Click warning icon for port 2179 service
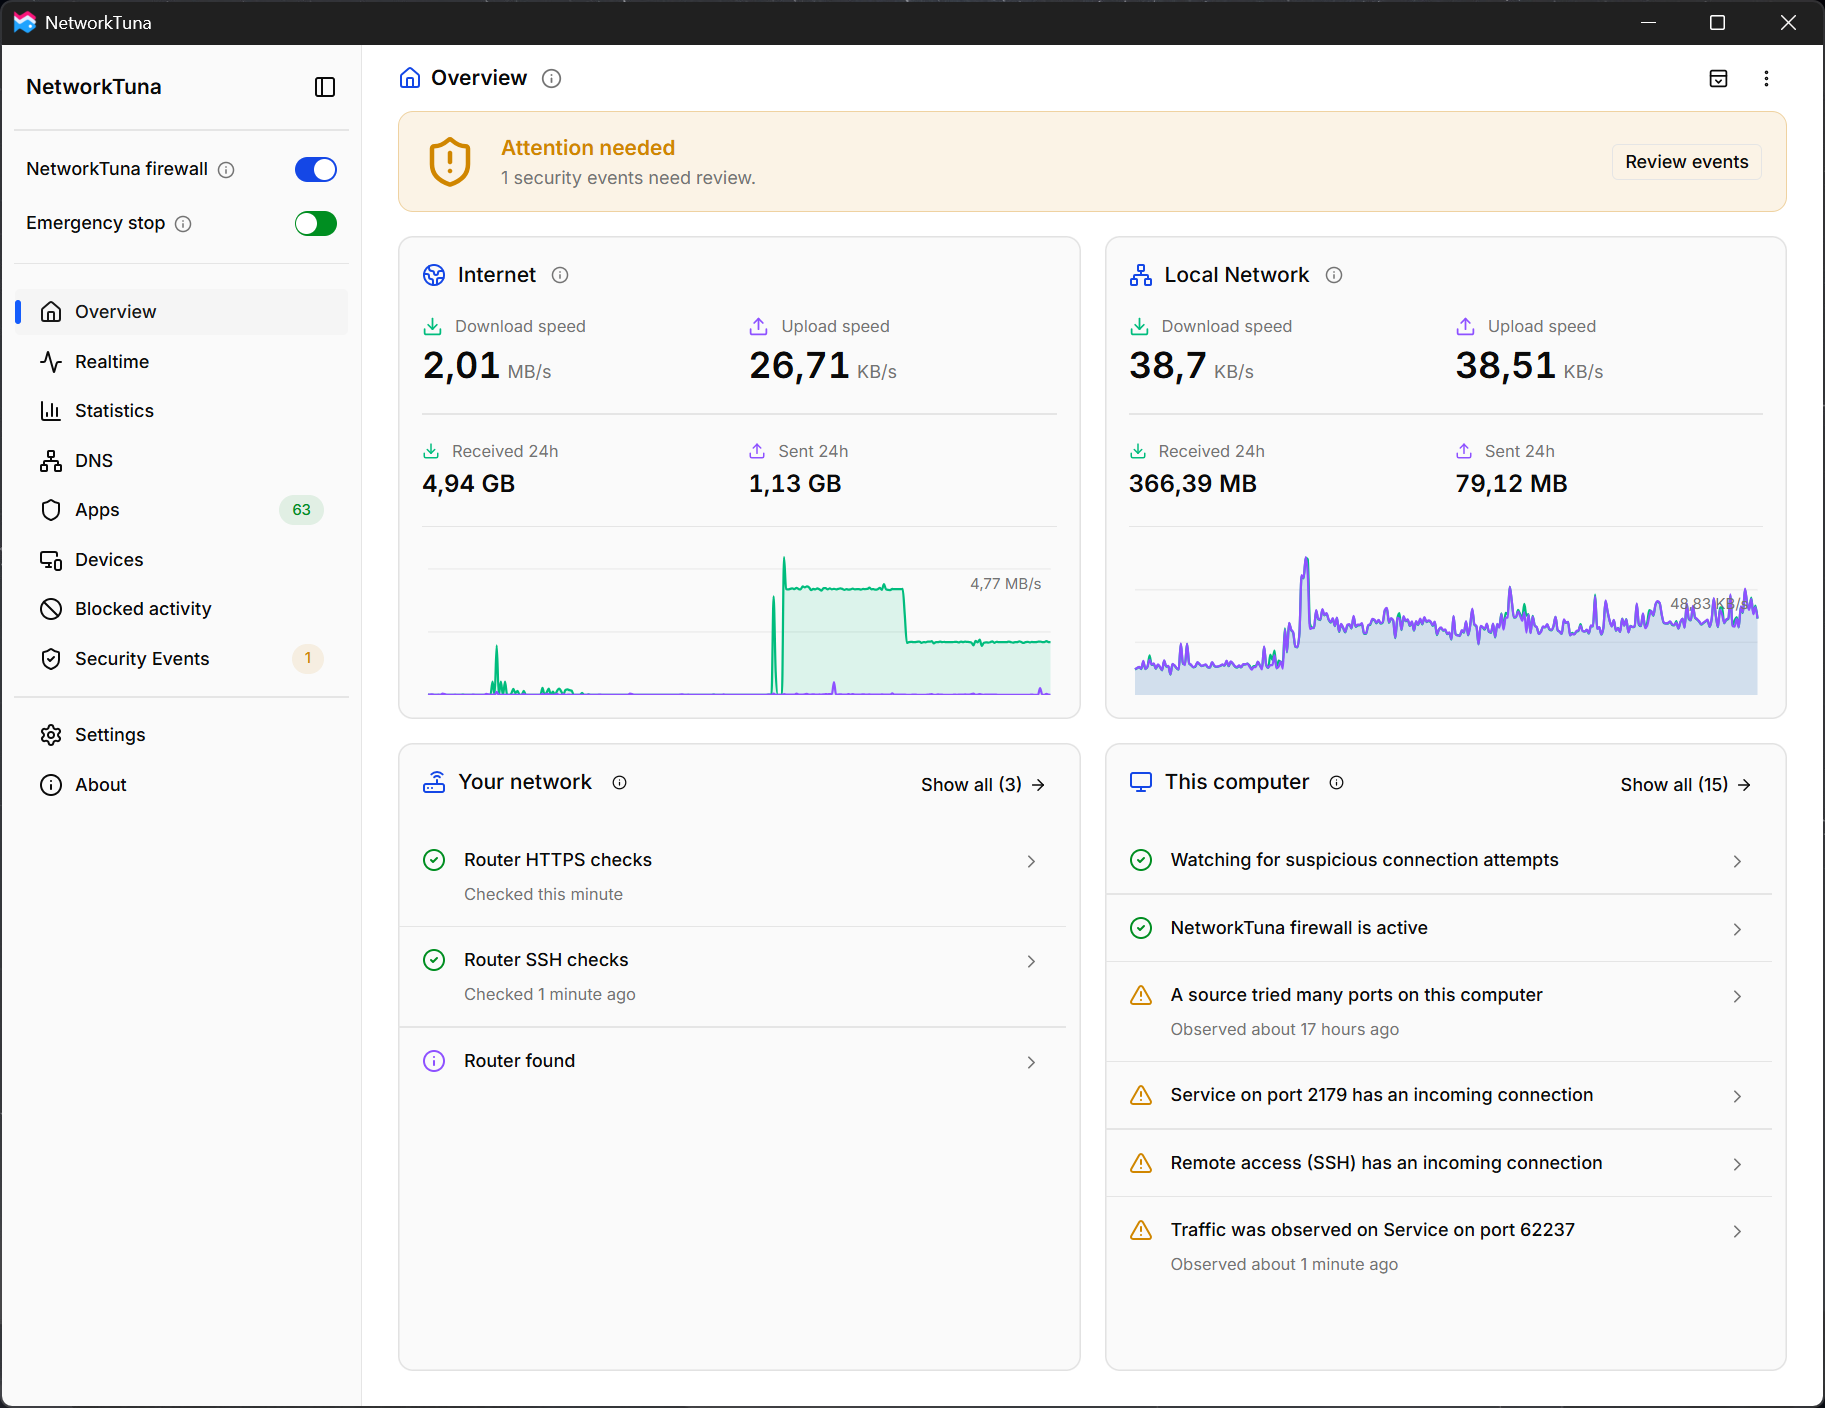This screenshot has width=1825, height=1408. 1141,1095
